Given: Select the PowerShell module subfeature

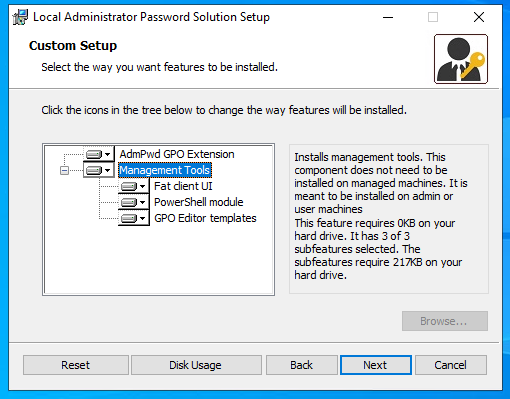Looking at the screenshot, I should [x=199, y=202].
